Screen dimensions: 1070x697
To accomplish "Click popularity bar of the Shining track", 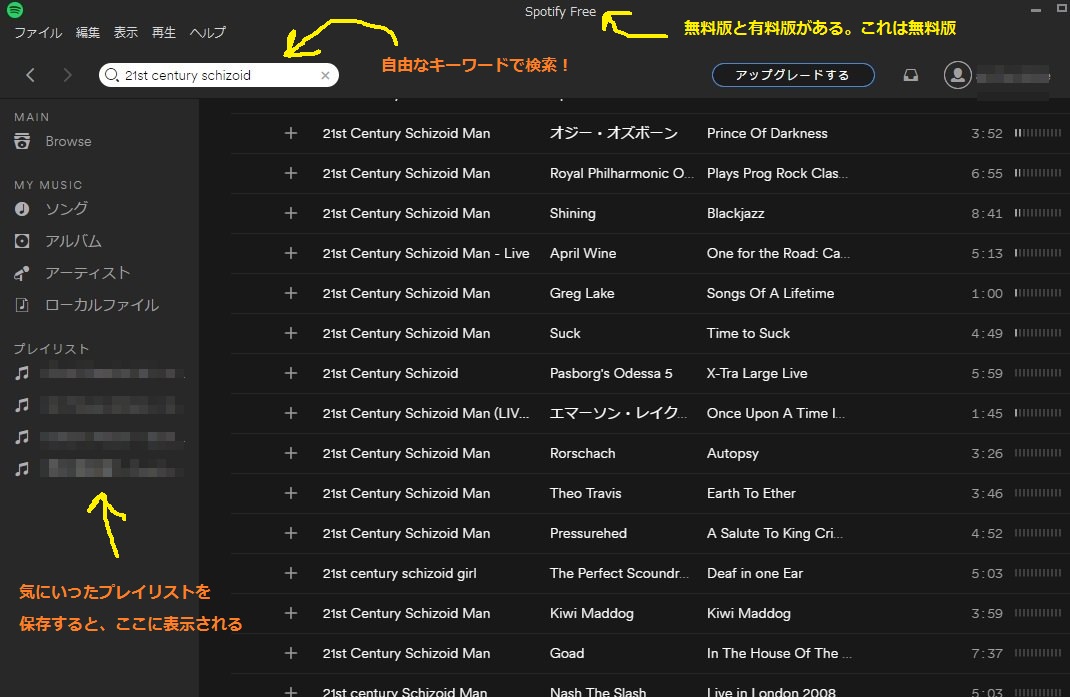I will pos(1037,213).
